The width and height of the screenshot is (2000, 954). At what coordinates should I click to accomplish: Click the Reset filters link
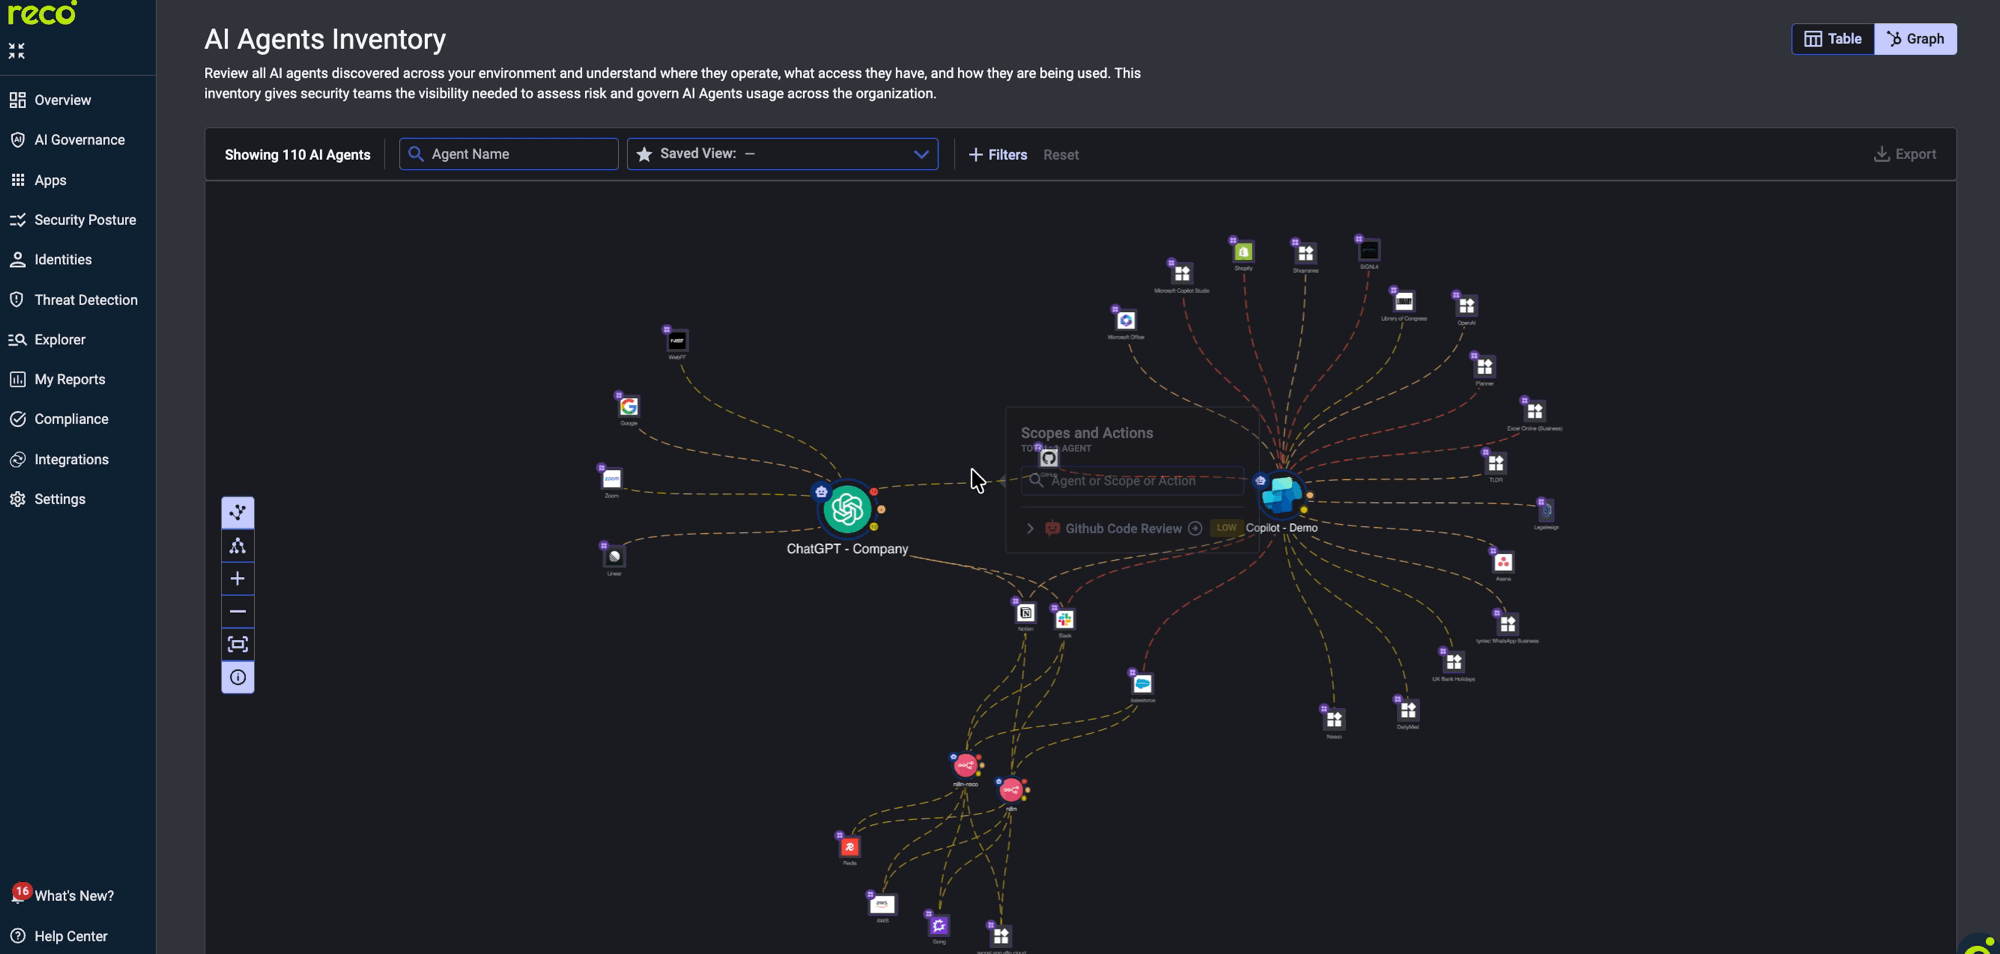1061,154
